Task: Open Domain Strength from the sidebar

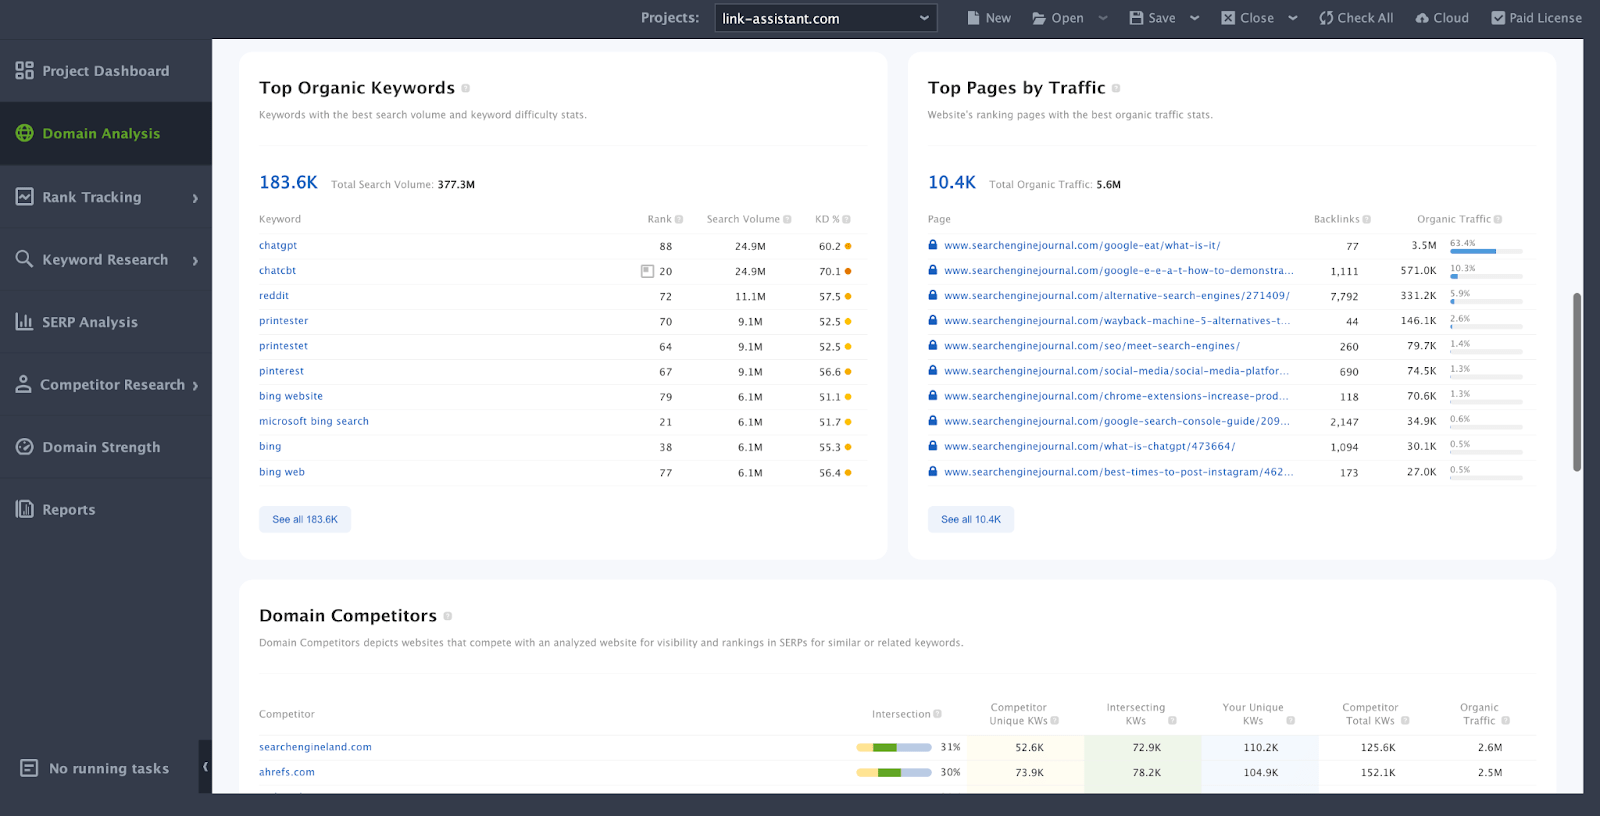Action: pyautogui.click(x=101, y=447)
